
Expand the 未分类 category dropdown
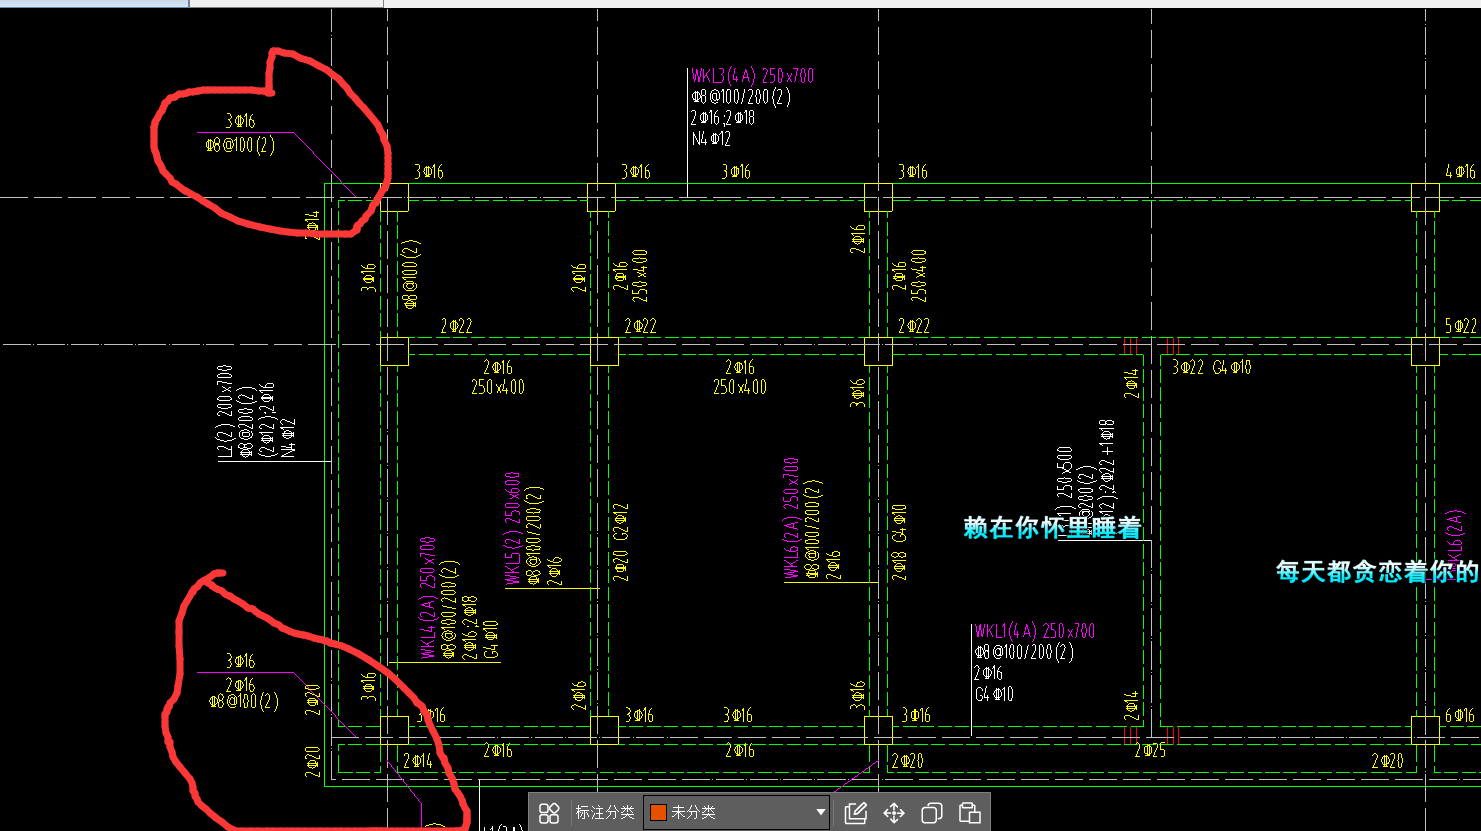(821, 812)
